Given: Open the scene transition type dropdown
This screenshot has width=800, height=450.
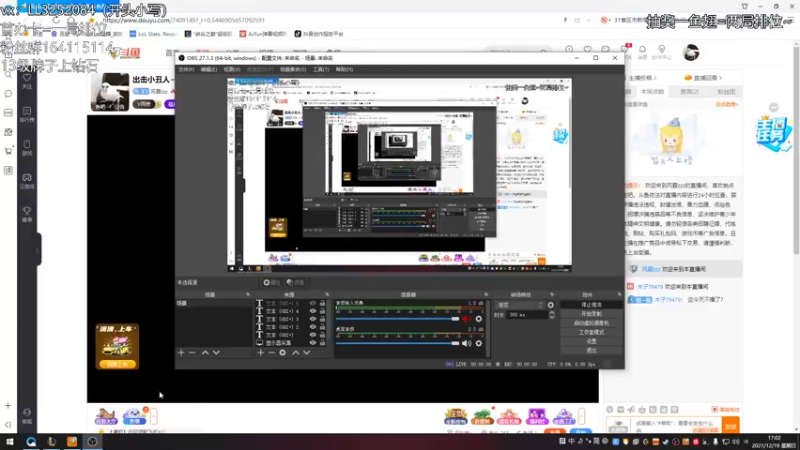Looking at the screenshot, I should (520, 305).
